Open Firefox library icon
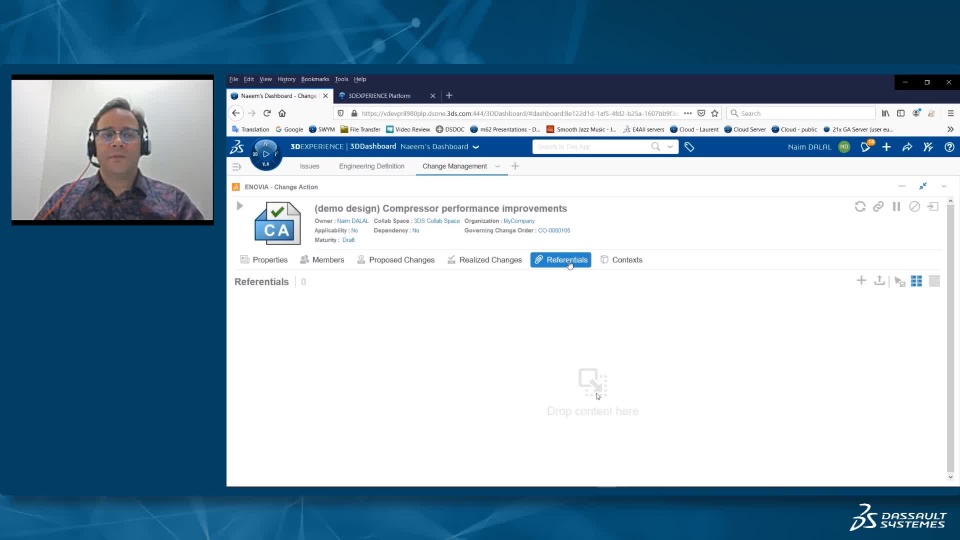The width and height of the screenshot is (960, 540). click(885, 113)
